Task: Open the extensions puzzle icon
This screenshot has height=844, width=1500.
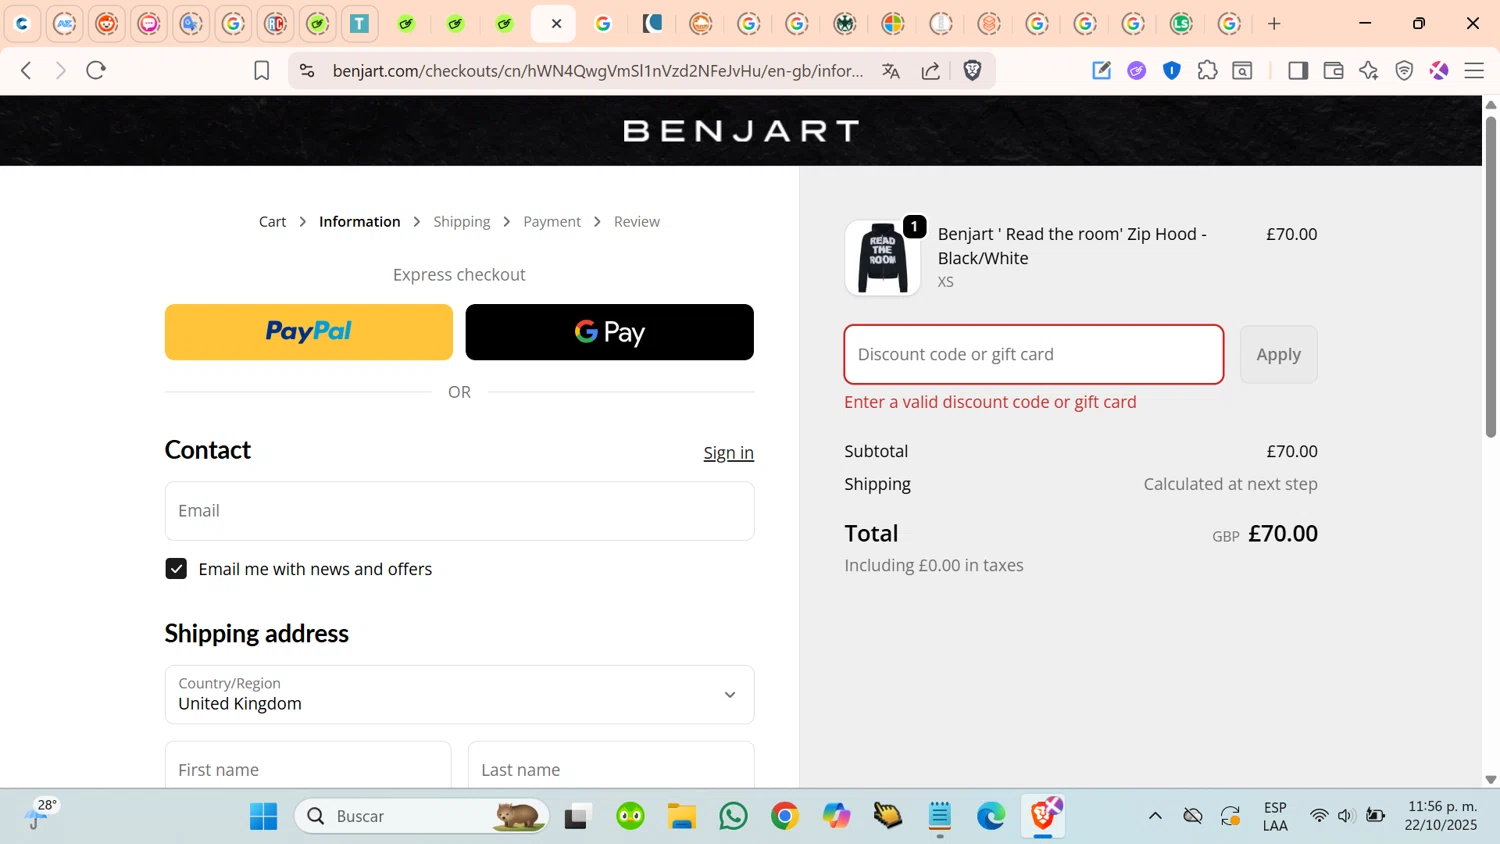Action: (1207, 70)
